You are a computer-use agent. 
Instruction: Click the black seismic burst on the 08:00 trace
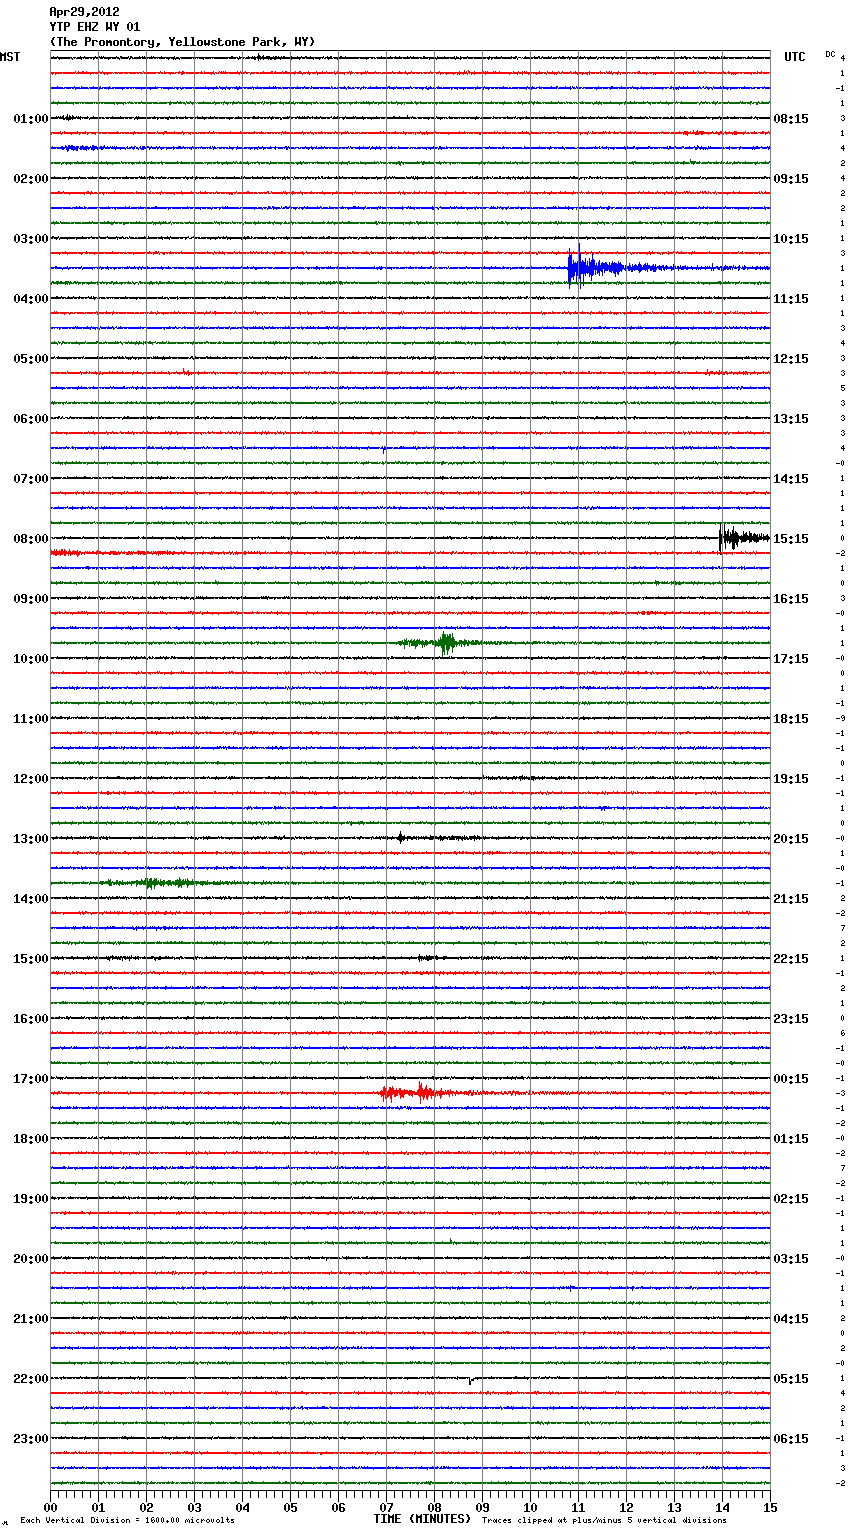point(743,538)
